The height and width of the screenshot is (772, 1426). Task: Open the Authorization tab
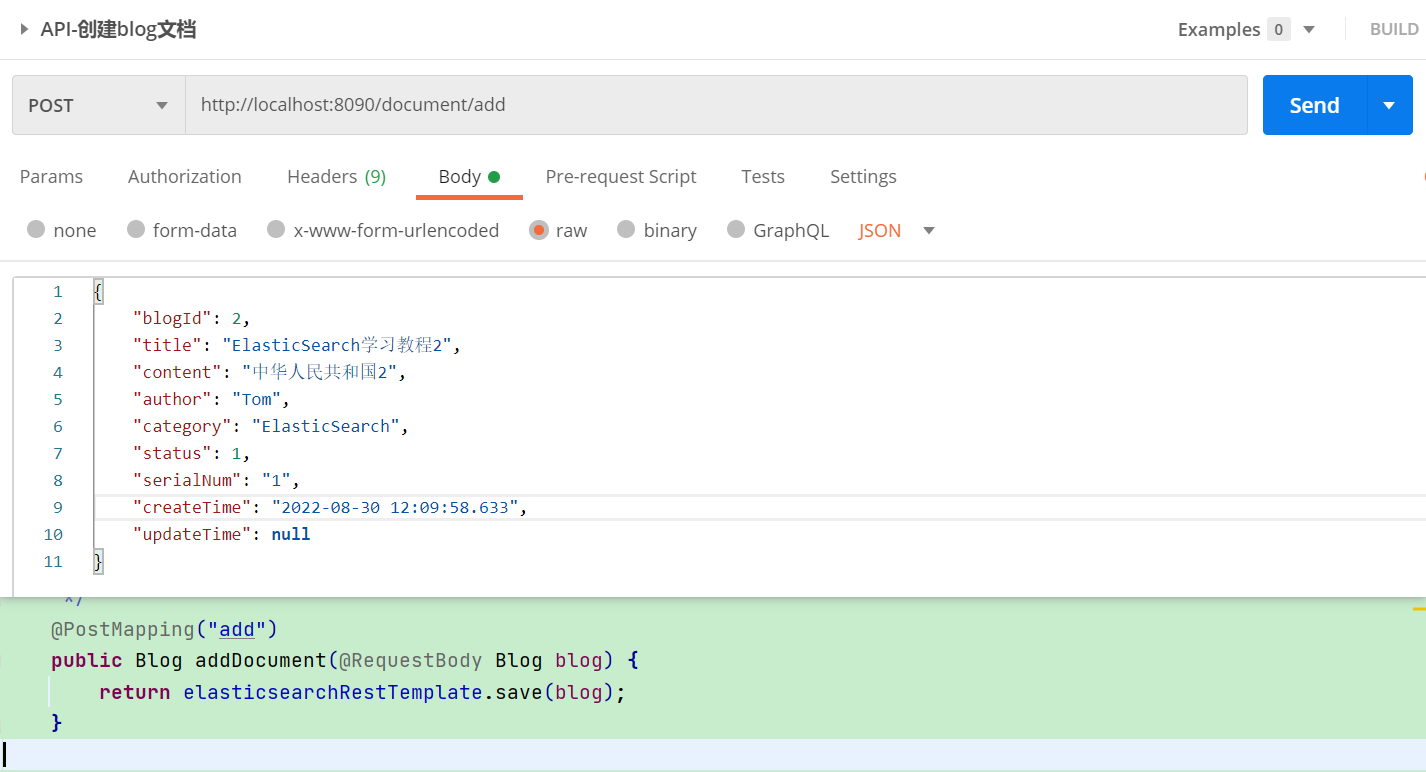185,176
